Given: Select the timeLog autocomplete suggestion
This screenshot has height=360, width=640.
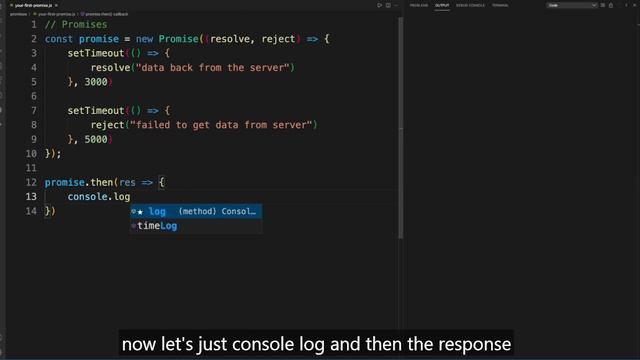Looking at the screenshot, I should pos(196,226).
